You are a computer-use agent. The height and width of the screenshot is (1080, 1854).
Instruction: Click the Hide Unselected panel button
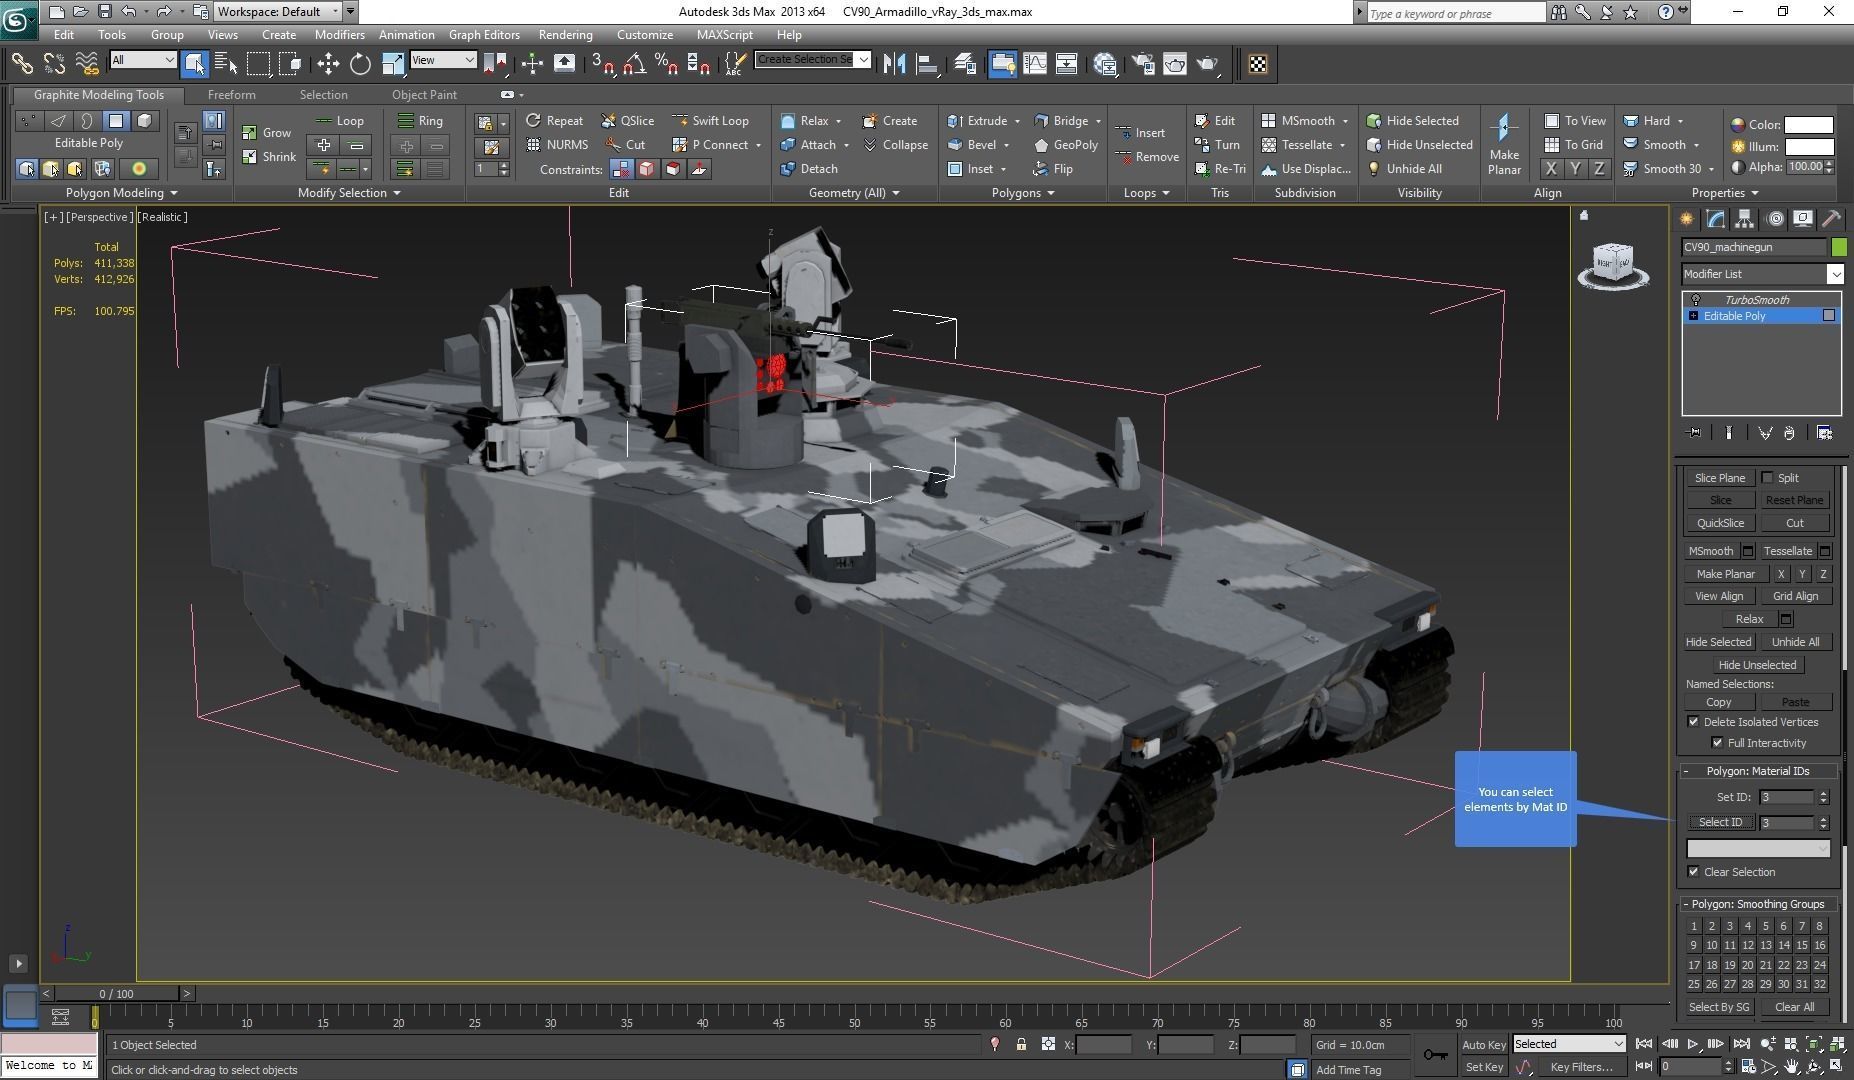pyautogui.click(x=1757, y=665)
